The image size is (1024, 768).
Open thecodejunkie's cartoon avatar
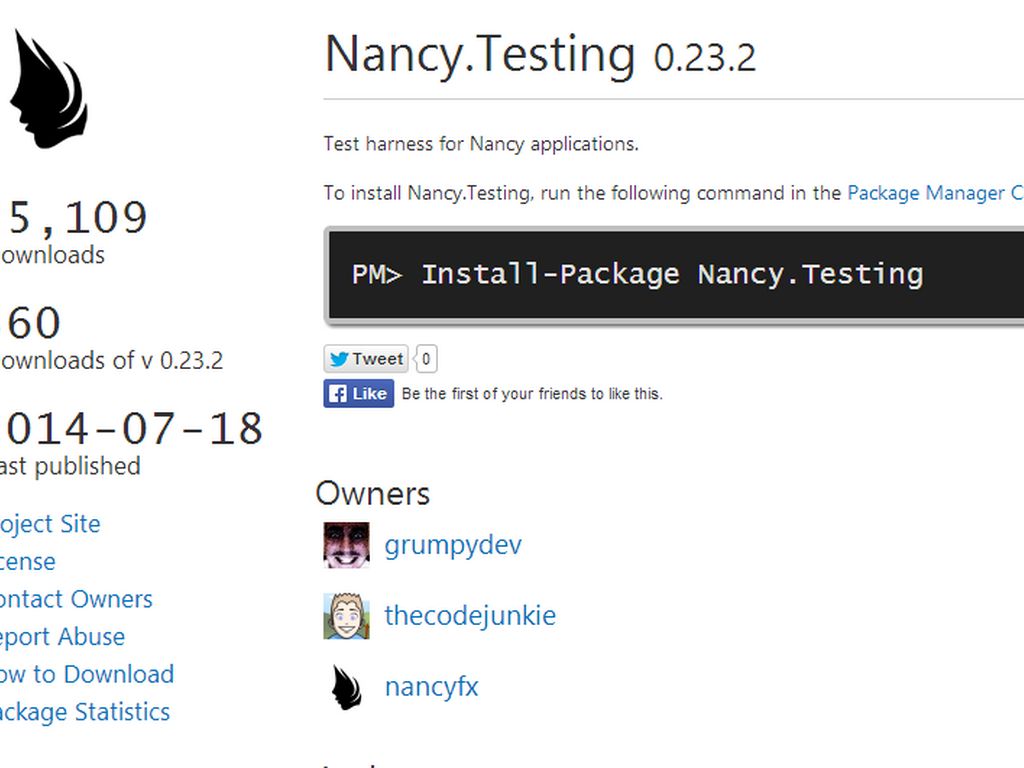(346, 616)
